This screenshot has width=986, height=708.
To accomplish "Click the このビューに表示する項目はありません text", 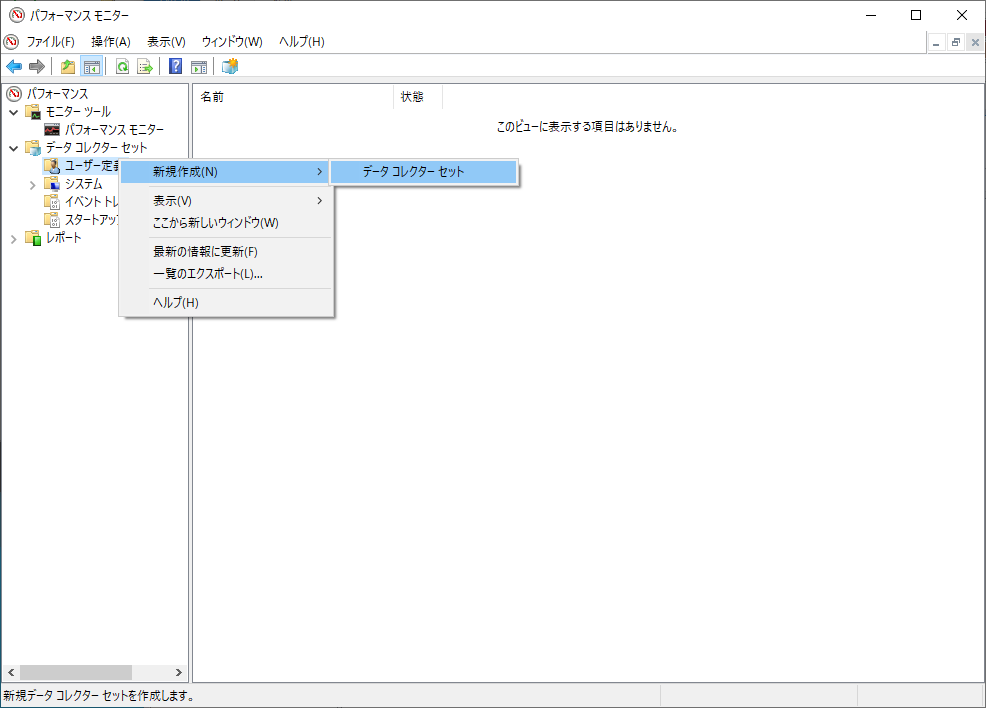I will coord(588,127).
